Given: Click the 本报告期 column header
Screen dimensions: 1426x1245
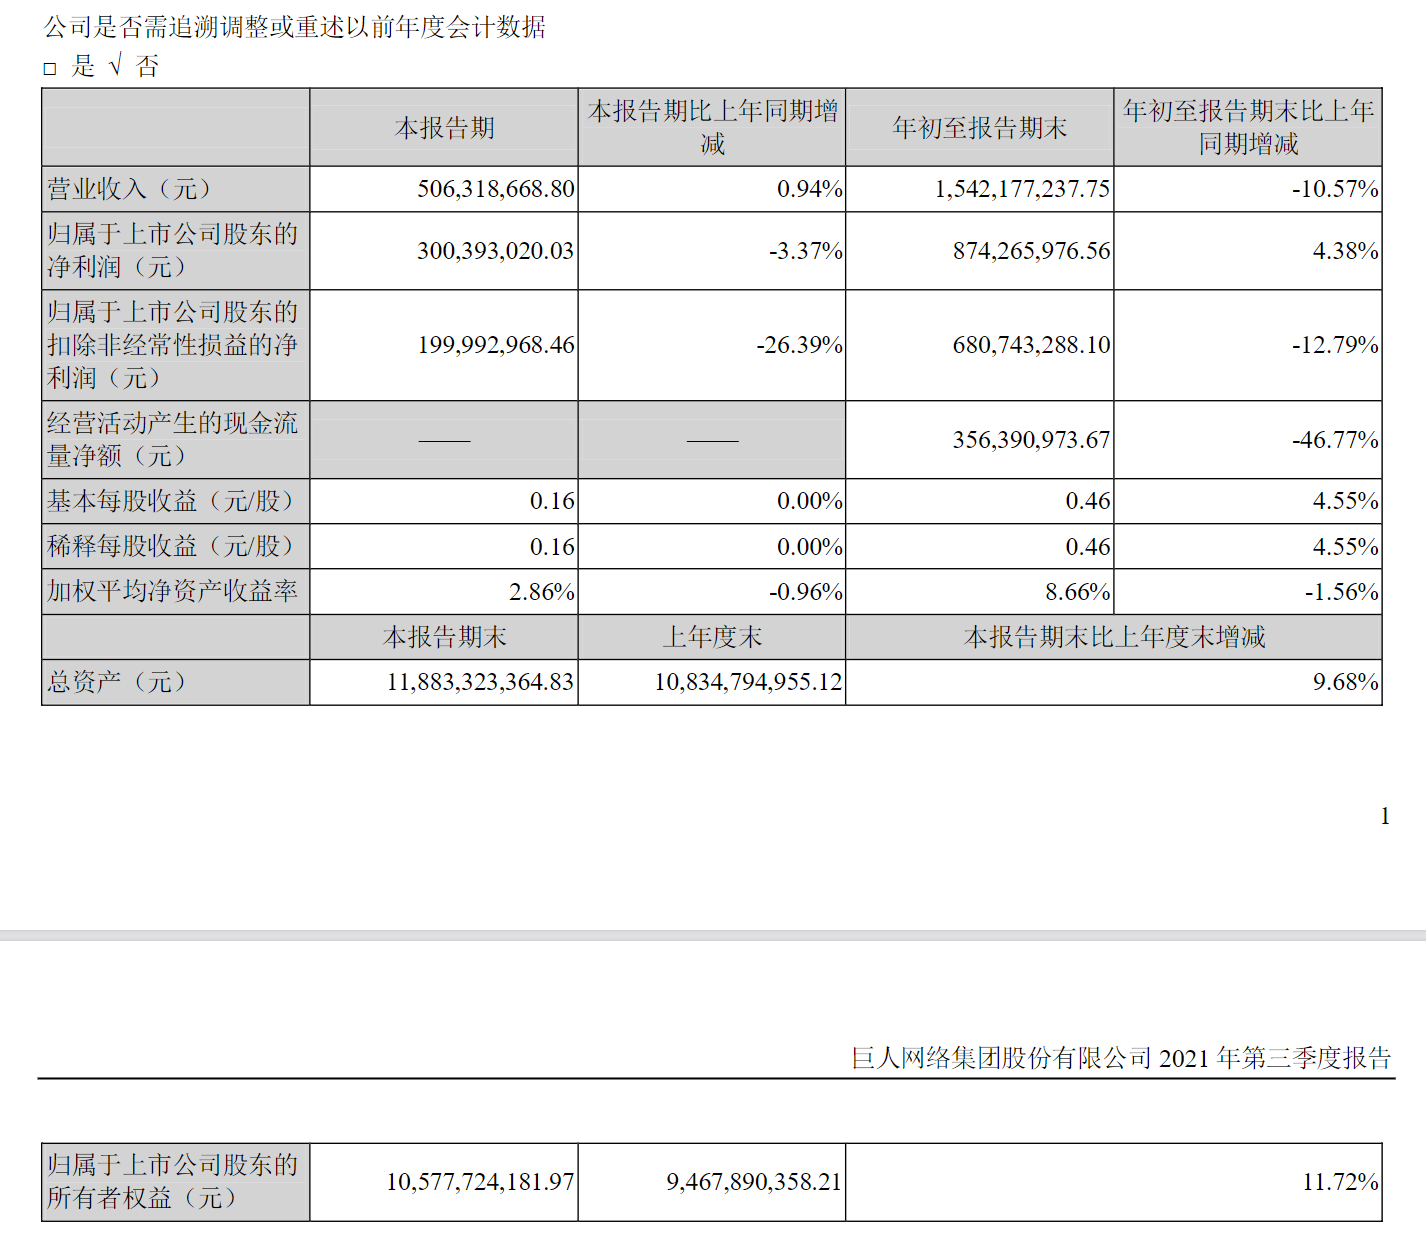Looking at the screenshot, I should coord(443,127).
